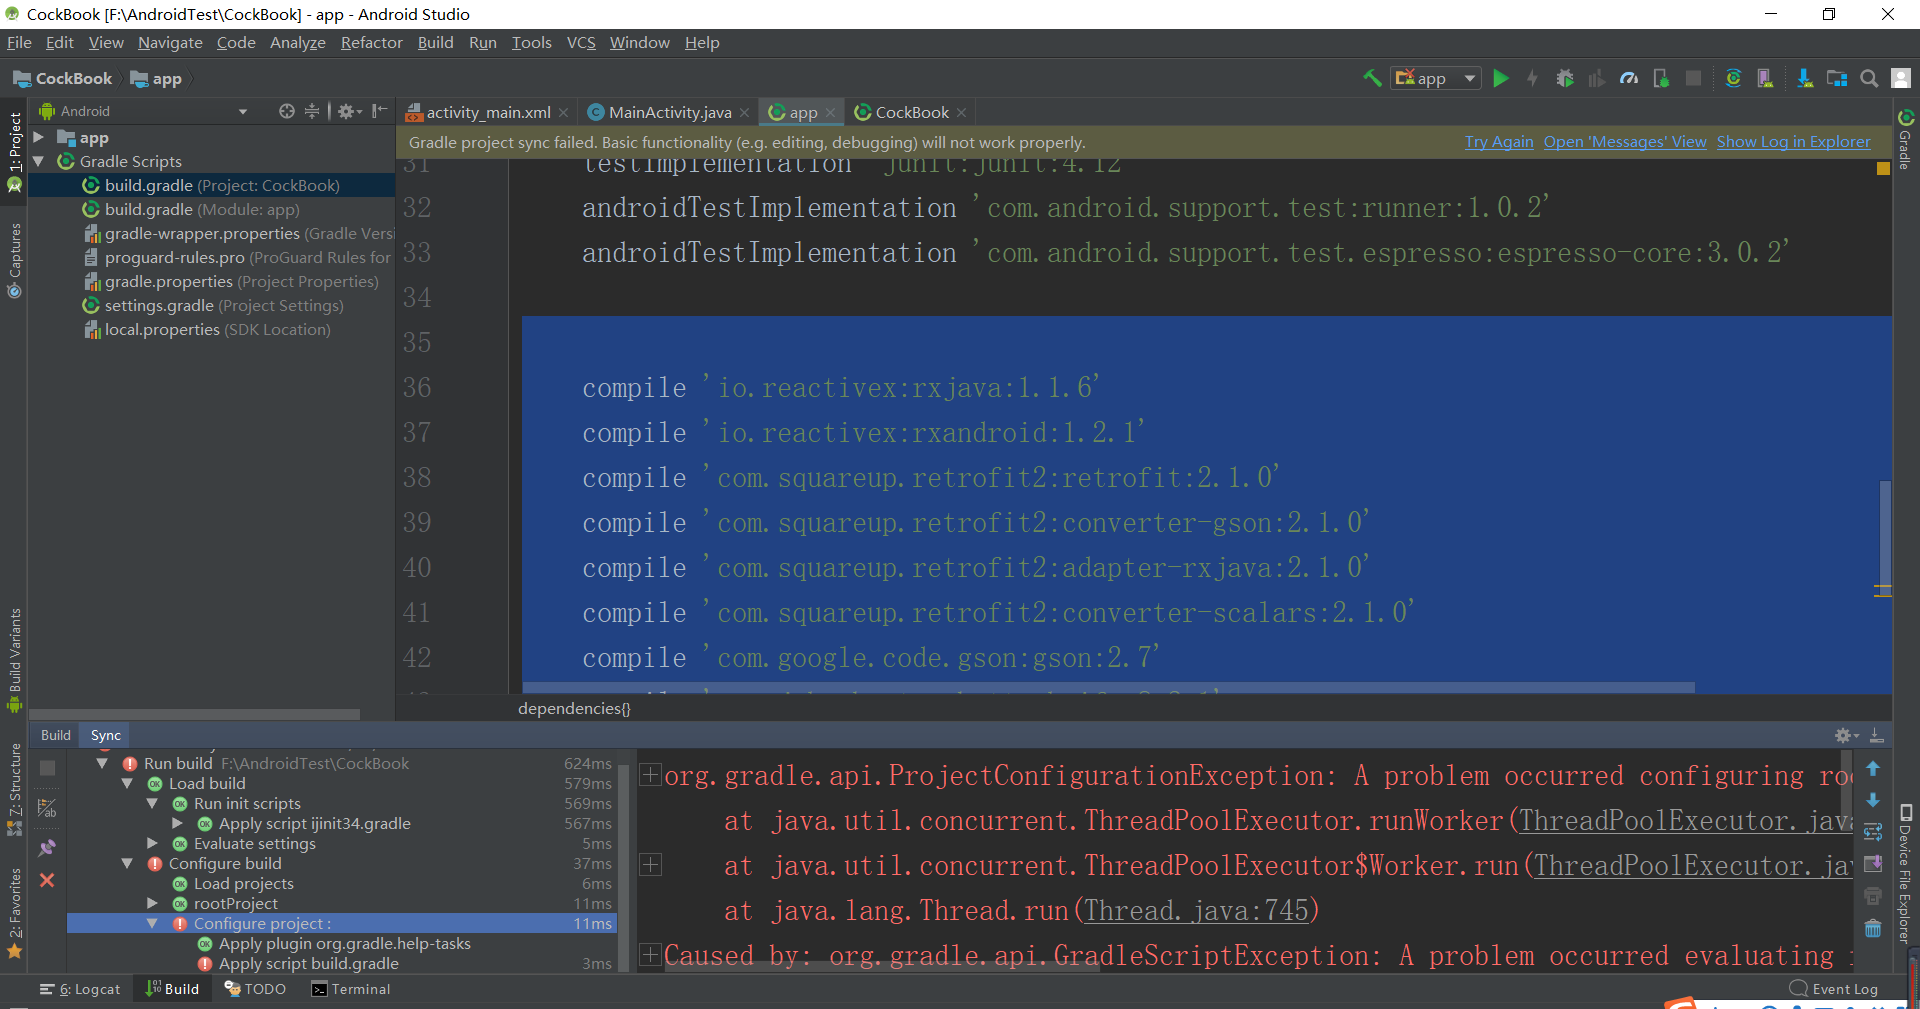Screen dimensions: 1920x1009
Task: Open the Logcat tool window button
Action: (80, 989)
